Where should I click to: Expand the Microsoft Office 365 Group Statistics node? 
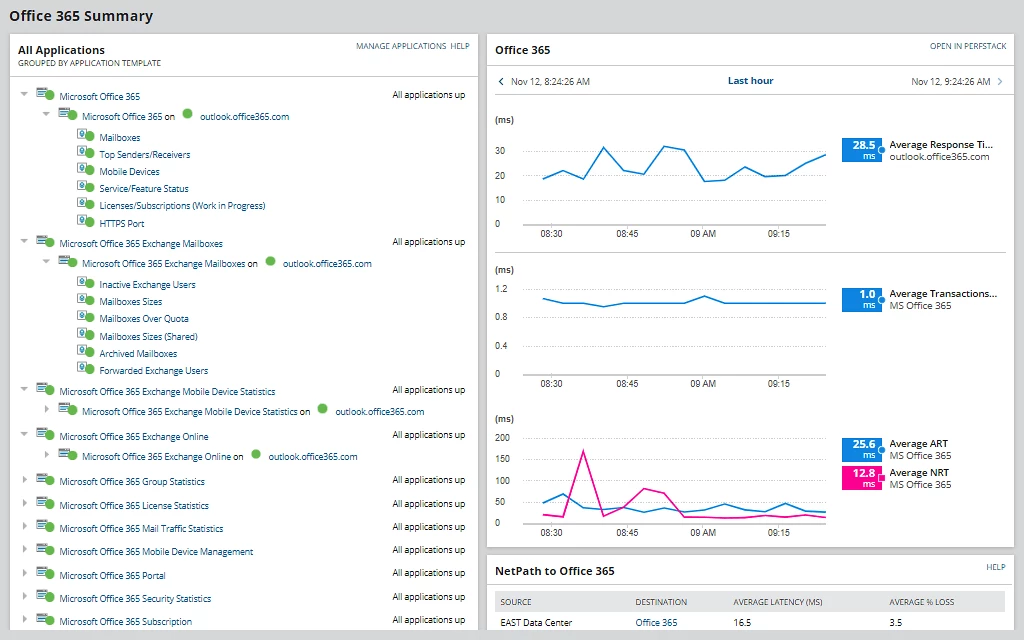[25, 481]
